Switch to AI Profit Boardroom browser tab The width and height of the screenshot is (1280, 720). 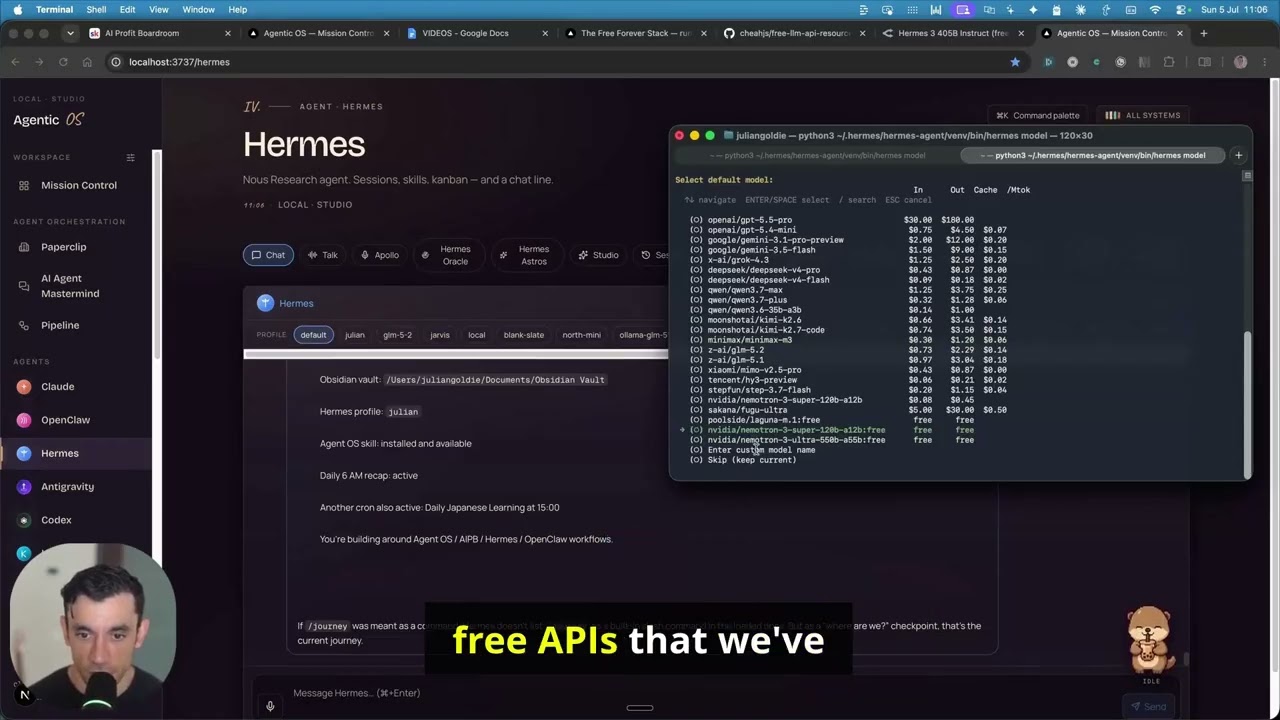coord(160,33)
